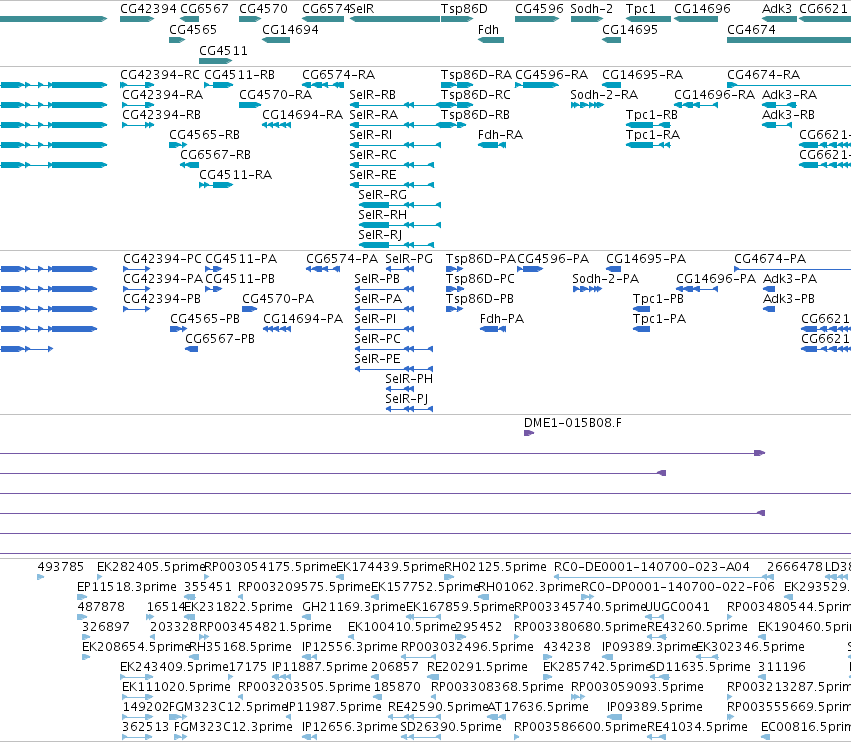Click the SelR-RE transcript label
Screen dimensions: 851x742
(x=373, y=175)
